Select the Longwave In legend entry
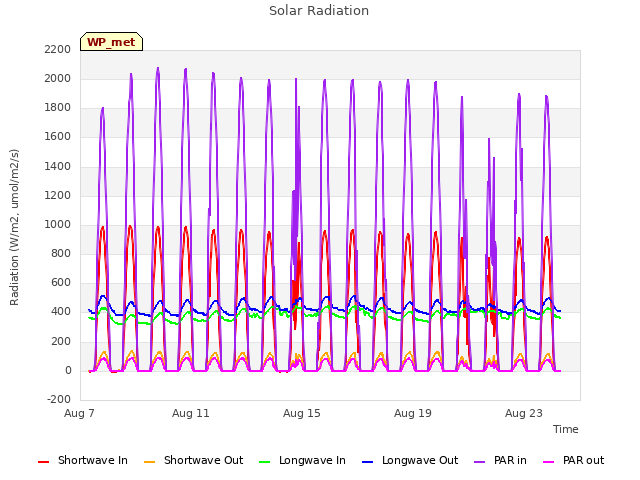This screenshot has width=640, height=480. pos(302,460)
